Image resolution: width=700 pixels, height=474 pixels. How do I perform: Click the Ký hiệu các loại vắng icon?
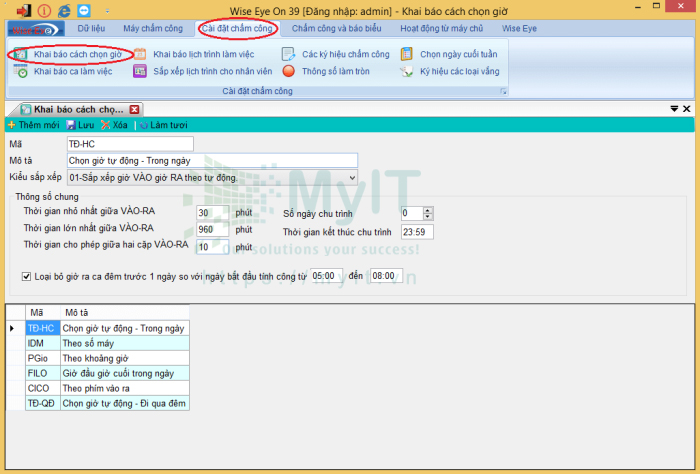tap(406, 71)
